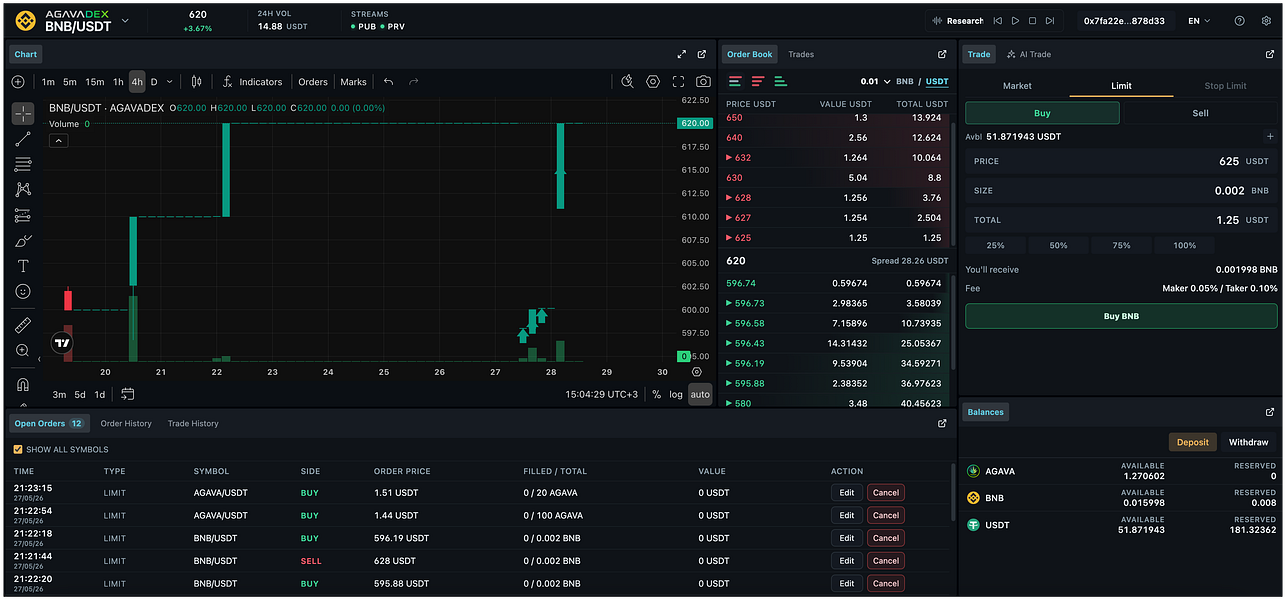Open the Trade History tab
The image size is (1286, 600).
pyautogui.click(x=193, y=424)
